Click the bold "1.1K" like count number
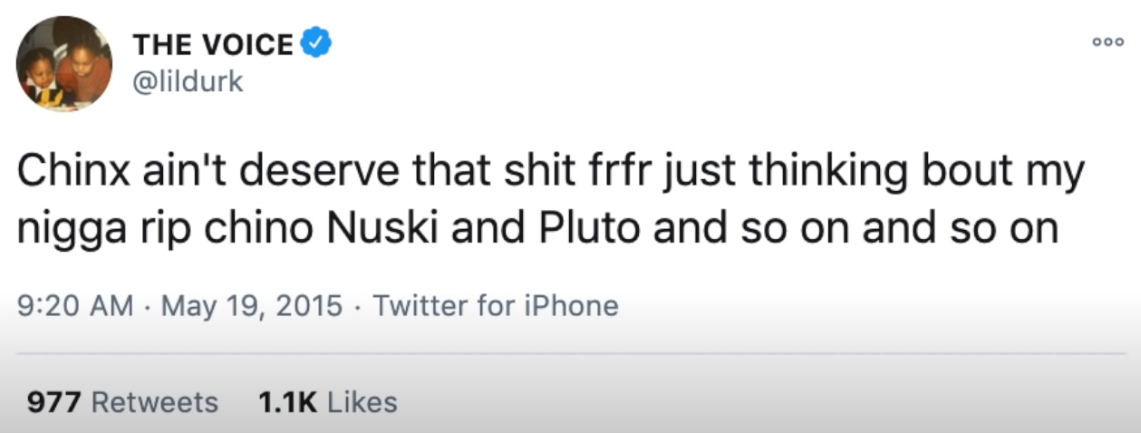 288,402
